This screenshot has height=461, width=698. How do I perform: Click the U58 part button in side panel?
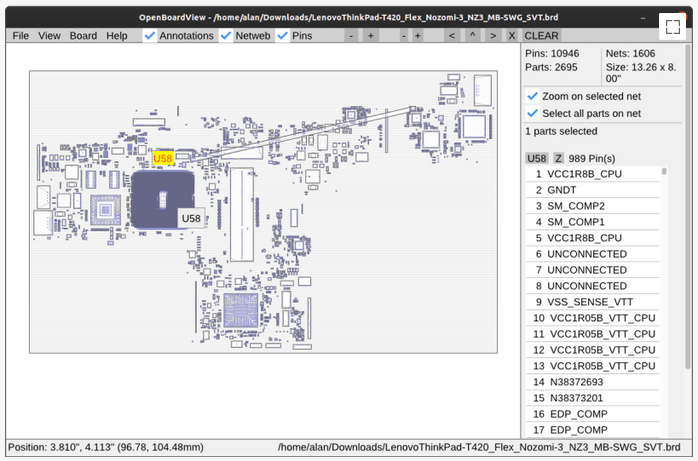tap(537, 158)
